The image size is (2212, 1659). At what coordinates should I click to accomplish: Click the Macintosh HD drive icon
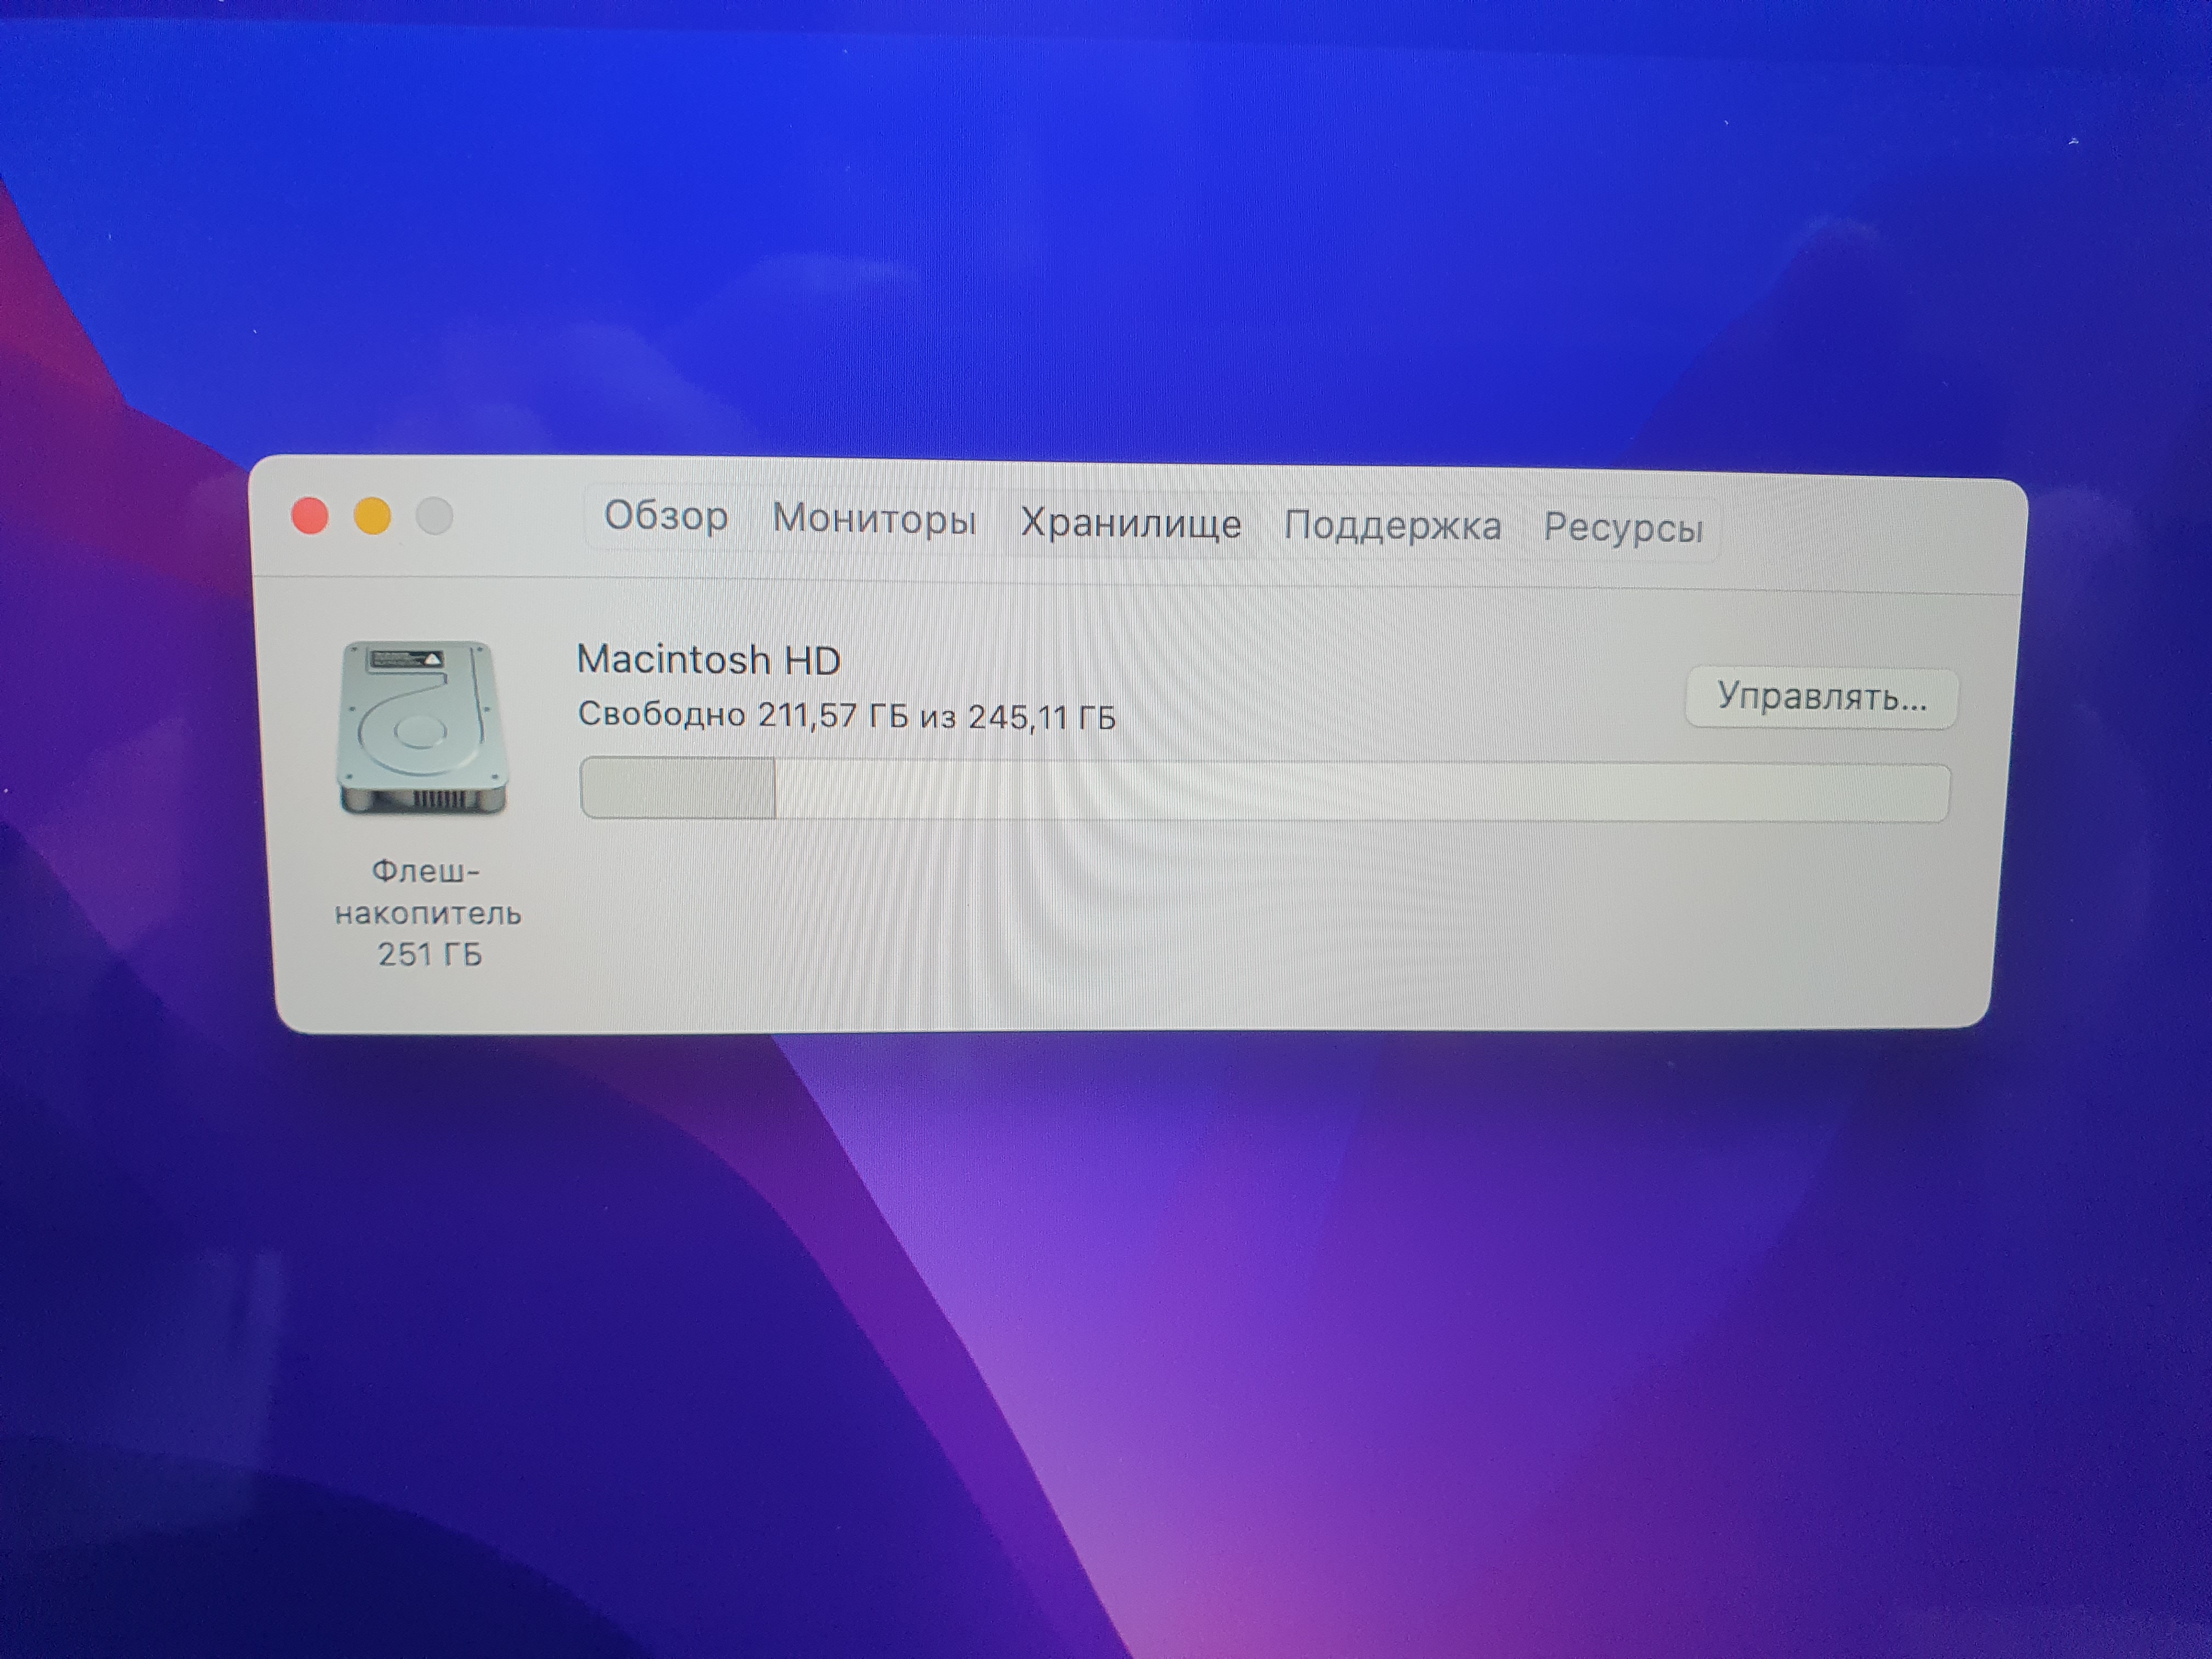point(423,727)
